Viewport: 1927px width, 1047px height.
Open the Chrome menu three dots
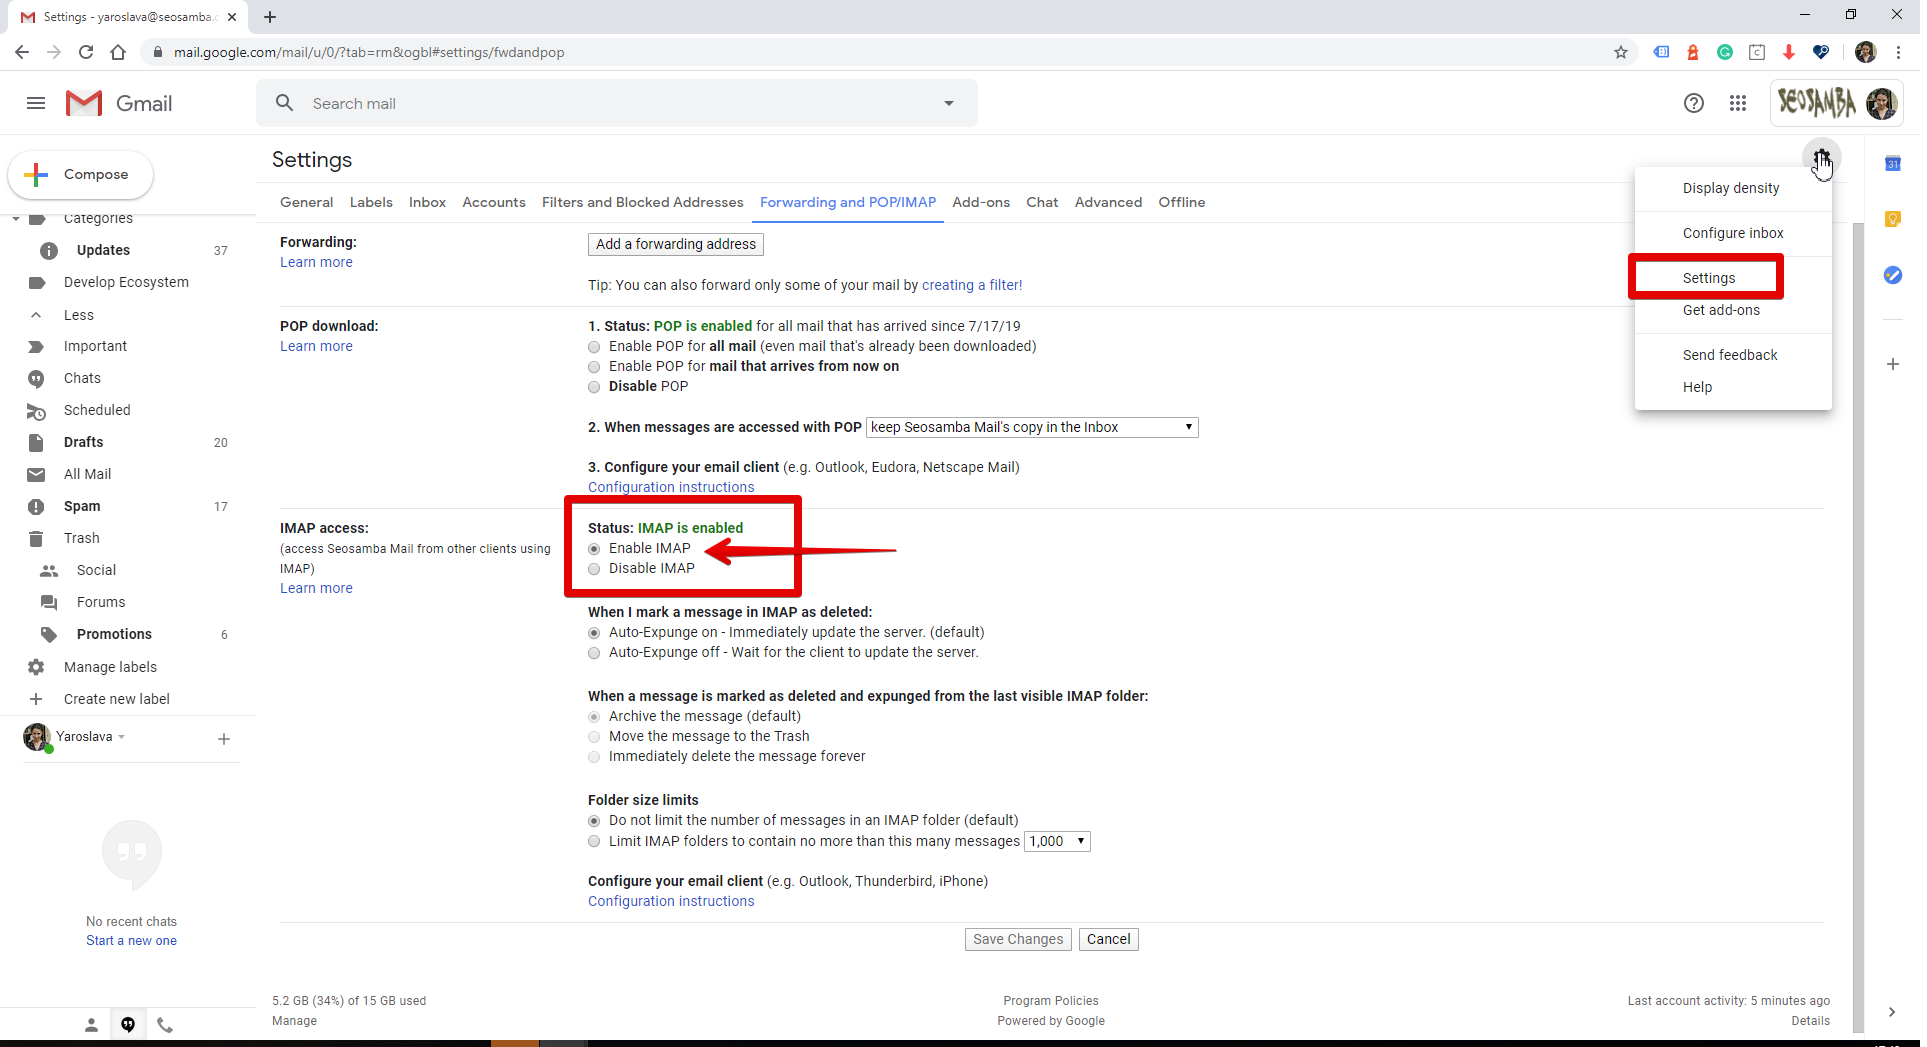coord(1898,52)
